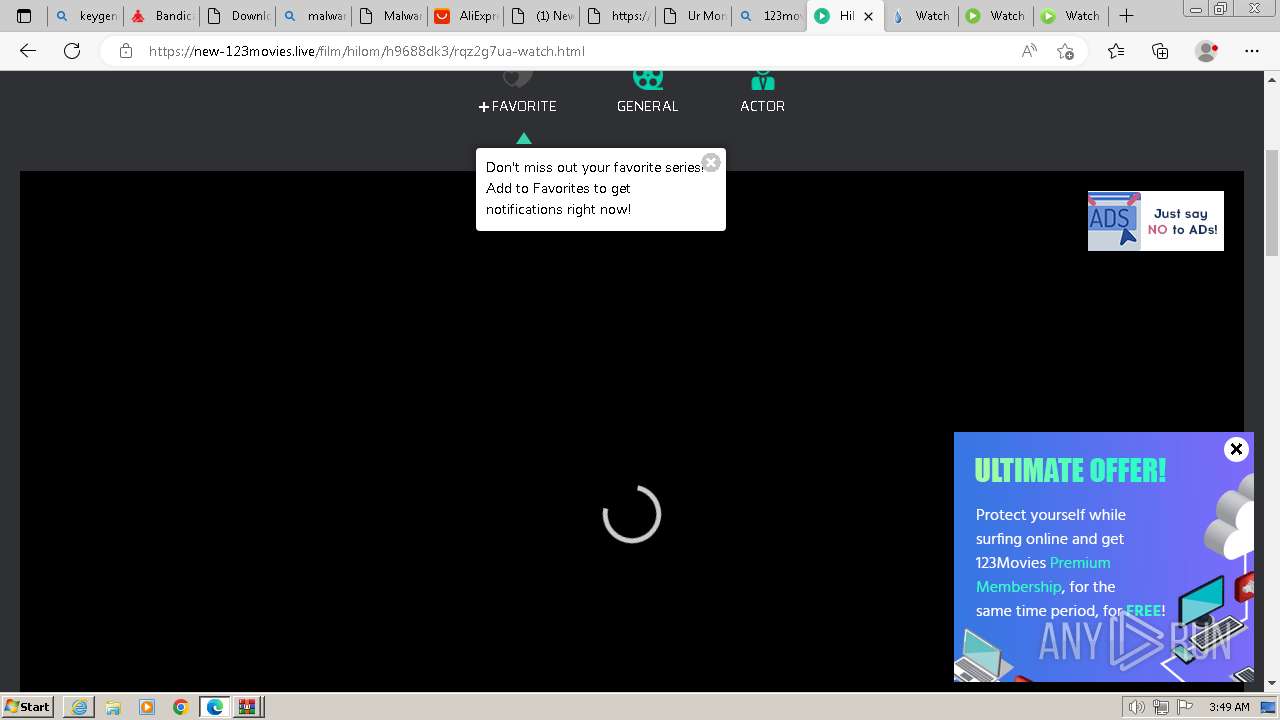Open the browser Favorites list
The height and width of the screenshot is (720, 1280).
(x=1116, y=51)
